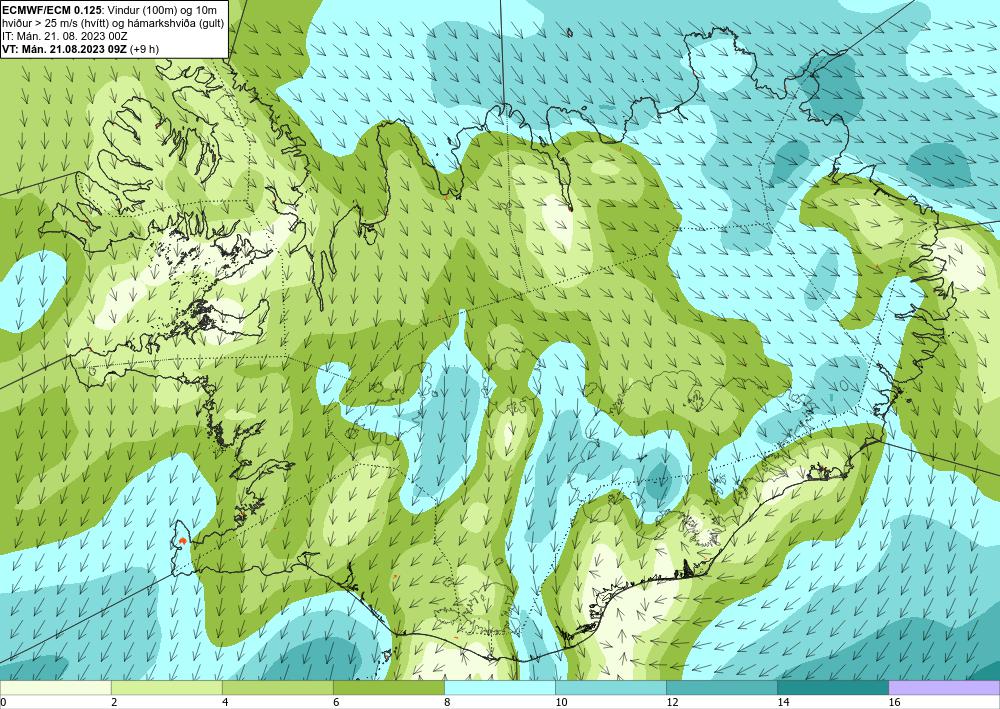Click the legend scale label '10'
Viewport: 1000px width, 709px height.
561,702
